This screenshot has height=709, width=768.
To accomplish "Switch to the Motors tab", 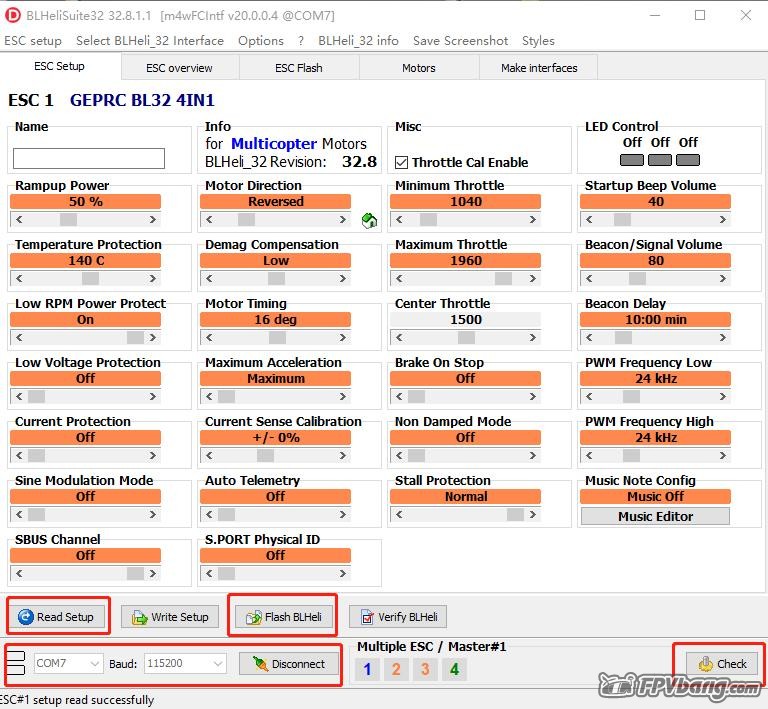I will tap(419, 68).
